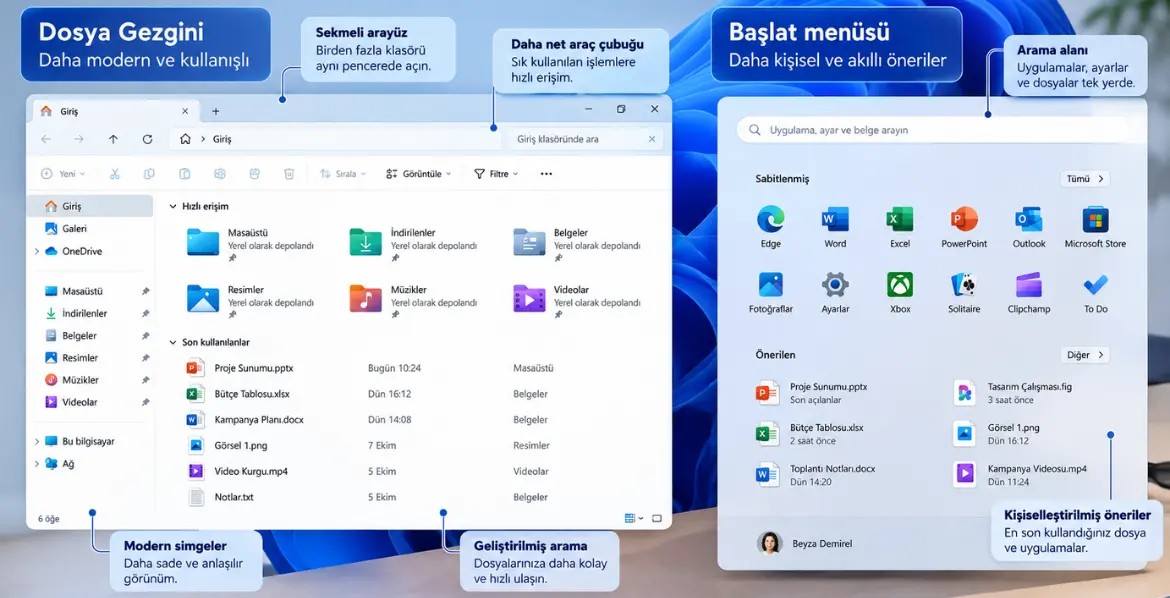Open the İndirilenler folder in Hızlı erişim

(413, 242)
